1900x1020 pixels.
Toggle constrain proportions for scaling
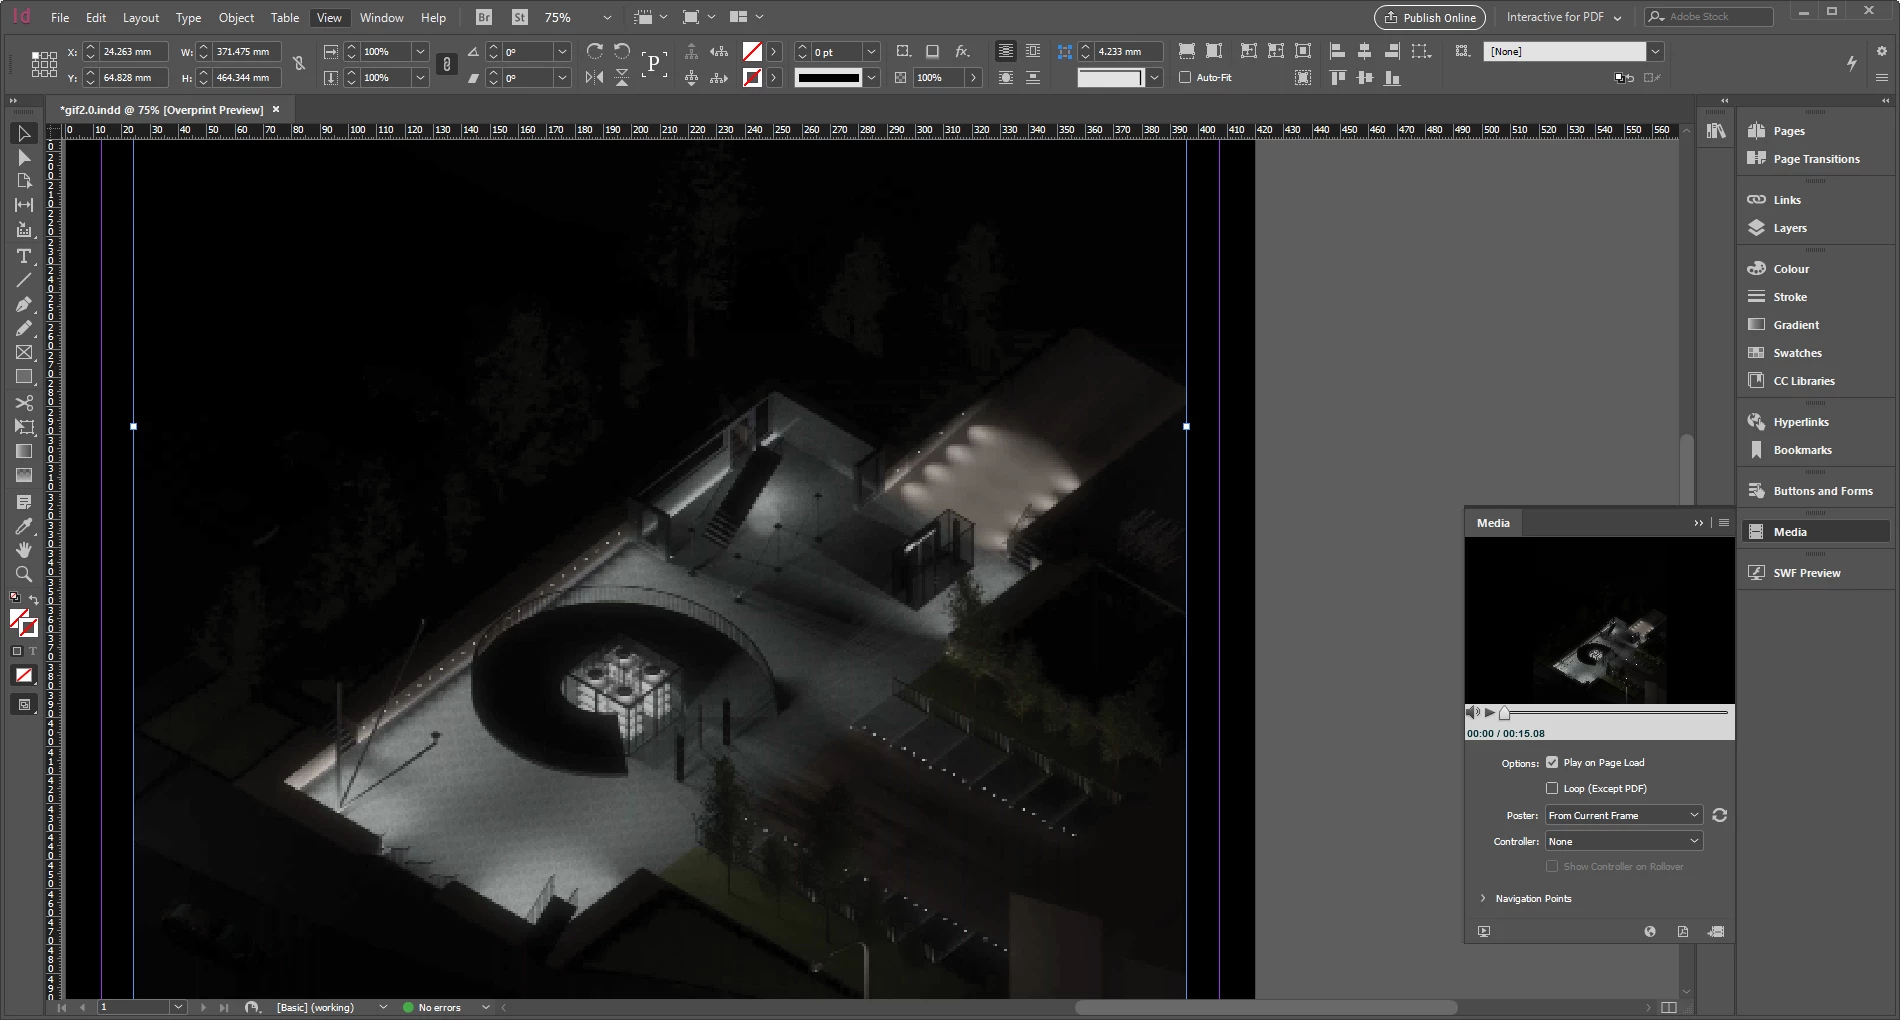coord(447,64)
